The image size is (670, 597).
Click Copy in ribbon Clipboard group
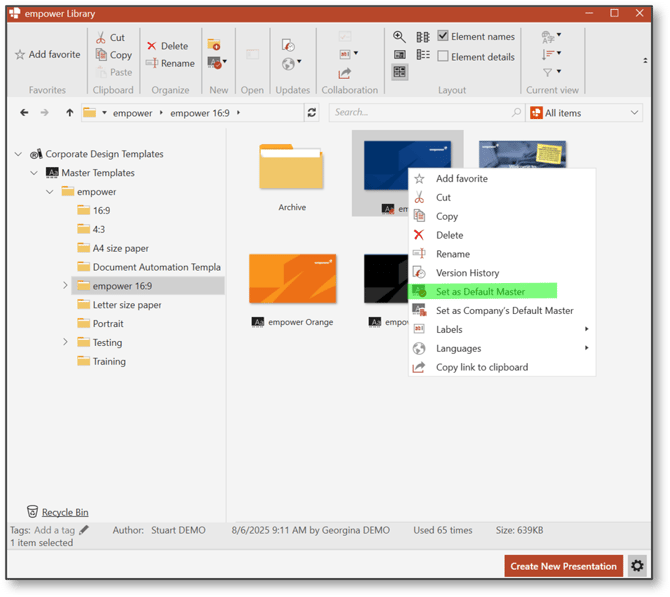(x=114, y=55)
